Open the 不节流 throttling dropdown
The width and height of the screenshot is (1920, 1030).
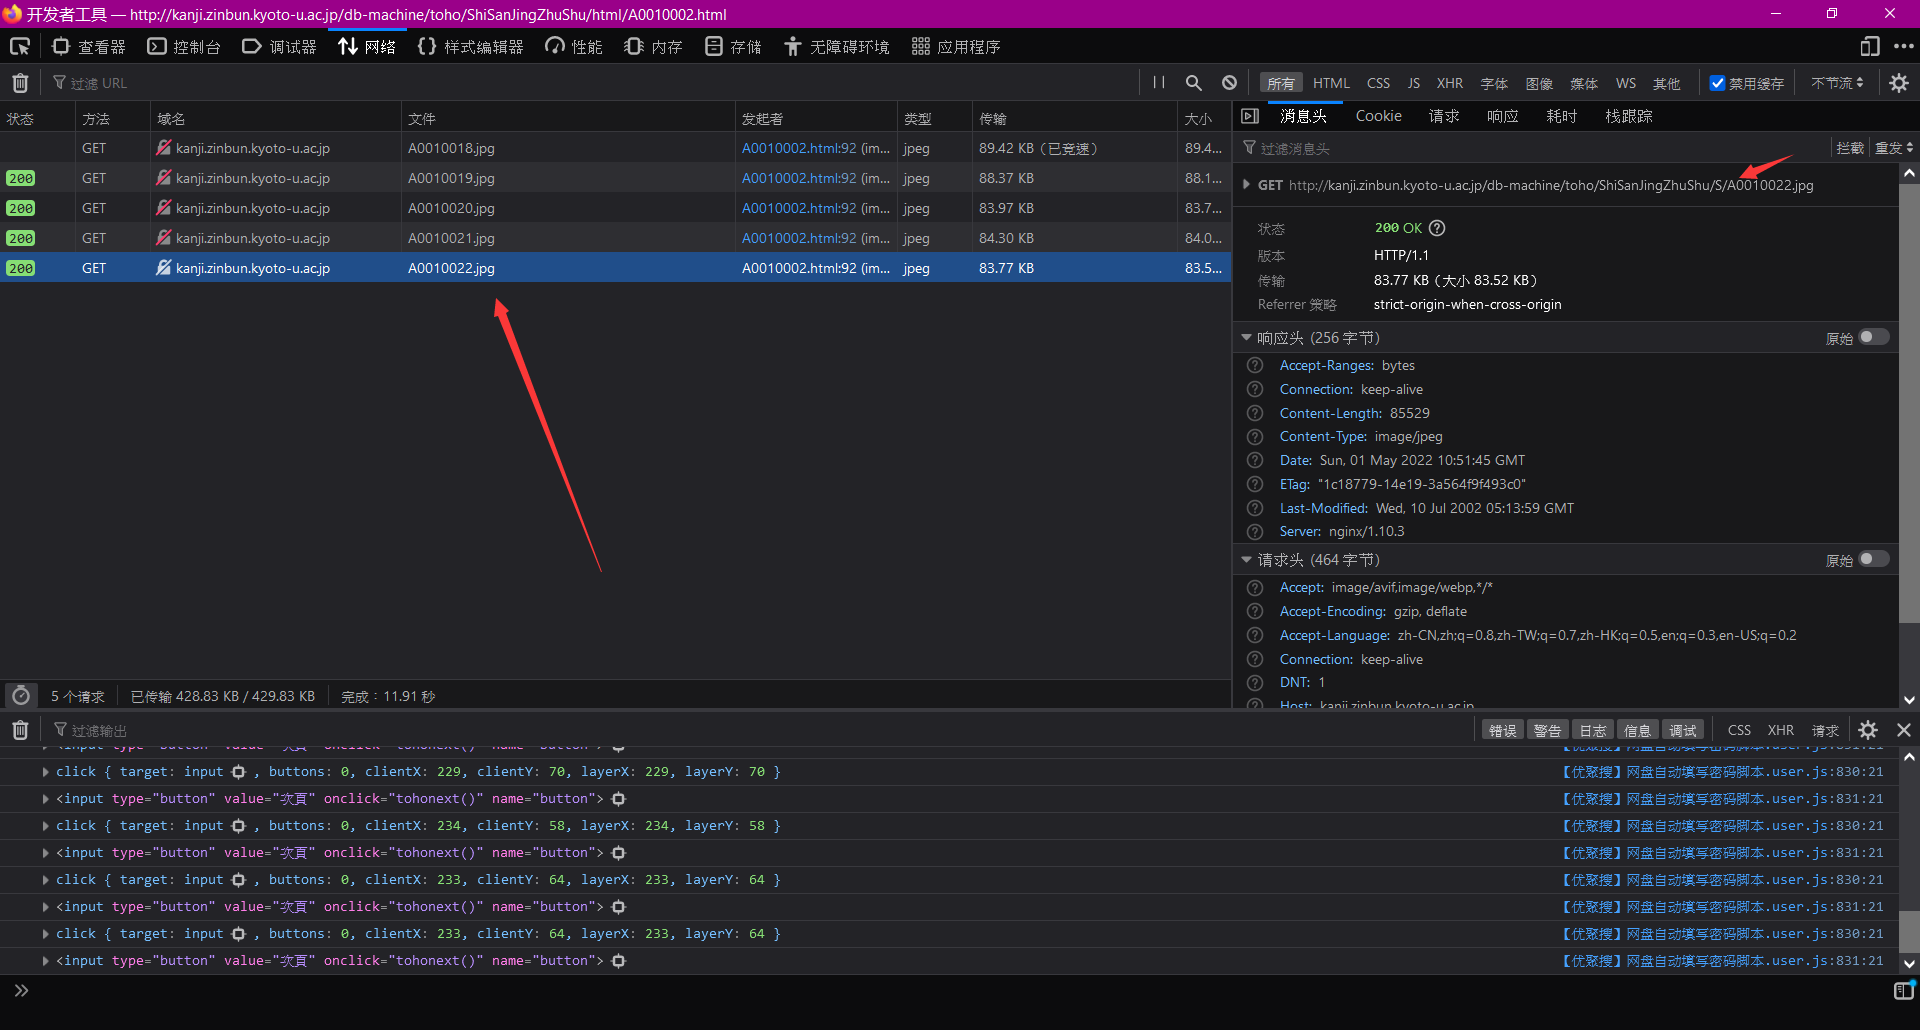[x=1837, y=83]
